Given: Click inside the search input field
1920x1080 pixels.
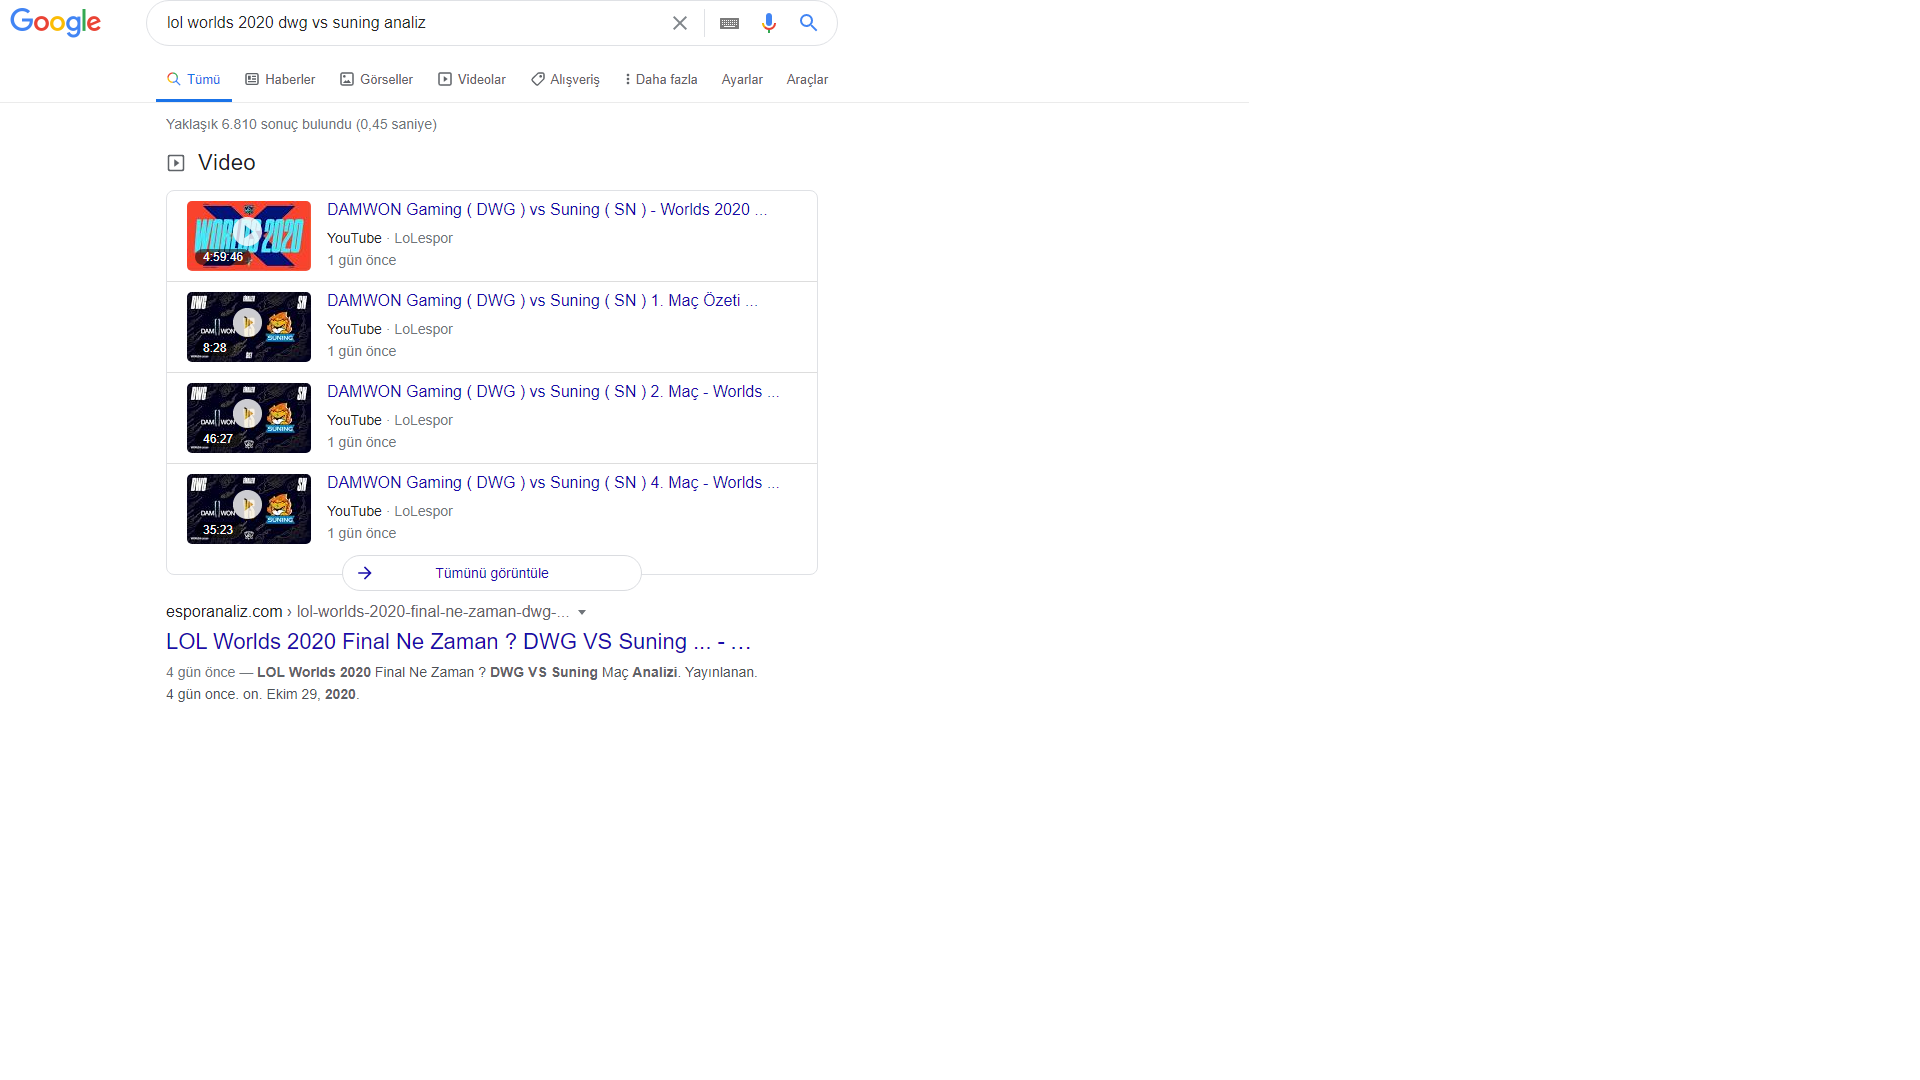Looking at the screenshot, I should click(400, 23).
